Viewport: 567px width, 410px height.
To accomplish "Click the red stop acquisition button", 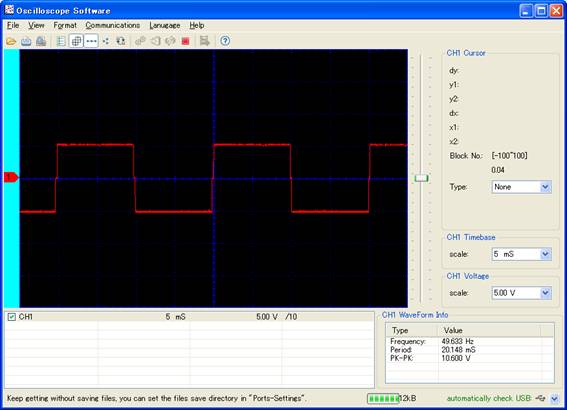I will [186, 41].
